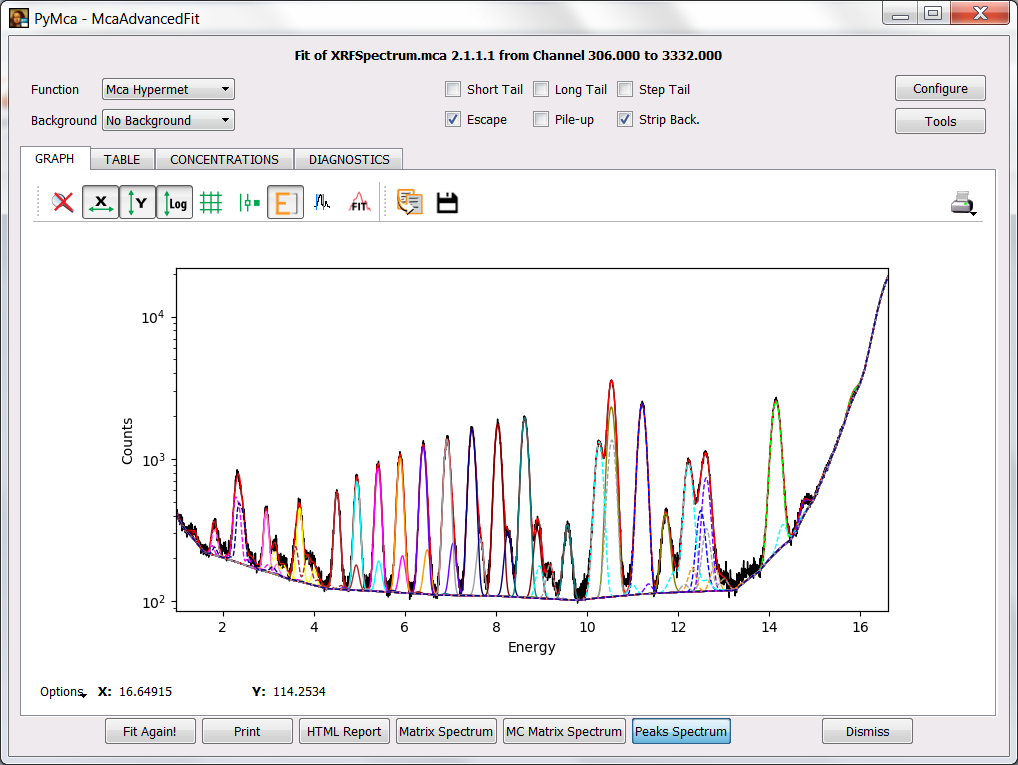Save the graph using the save icon
Image resolution: width=1018 pixels, height=765 pixels.
447,202
